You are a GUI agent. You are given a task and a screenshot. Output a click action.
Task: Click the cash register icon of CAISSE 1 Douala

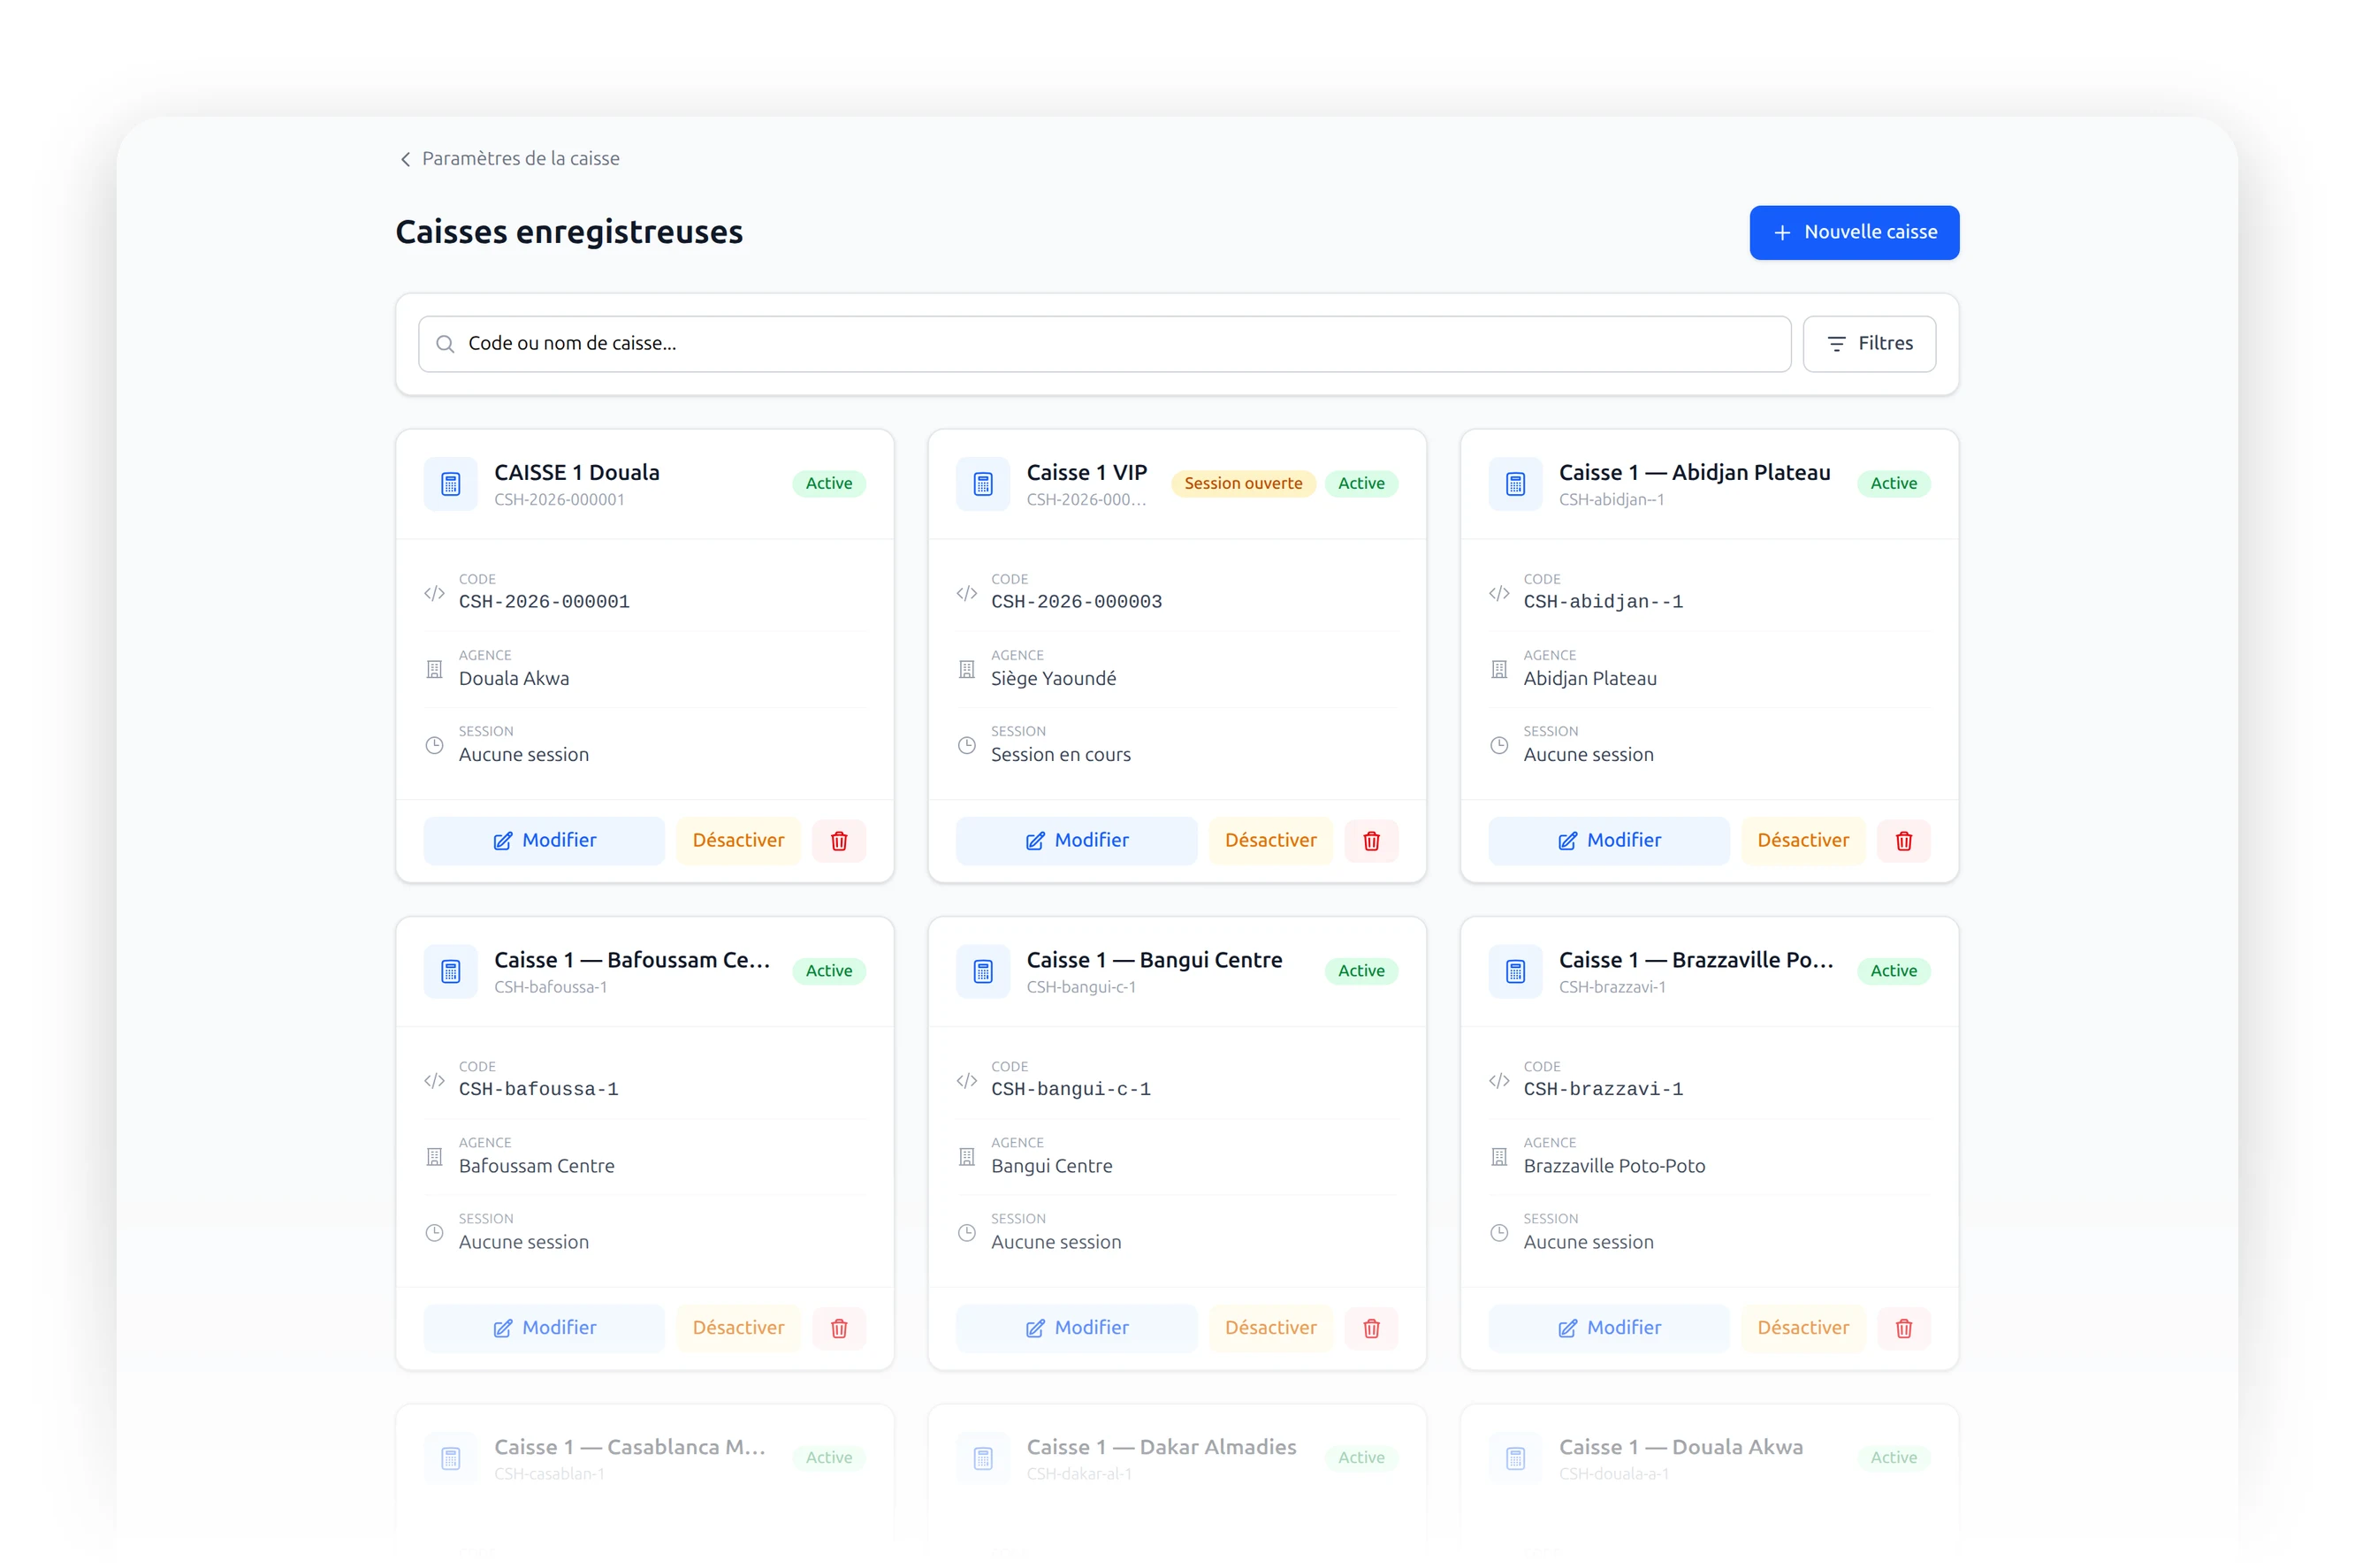tap(451, 484)
